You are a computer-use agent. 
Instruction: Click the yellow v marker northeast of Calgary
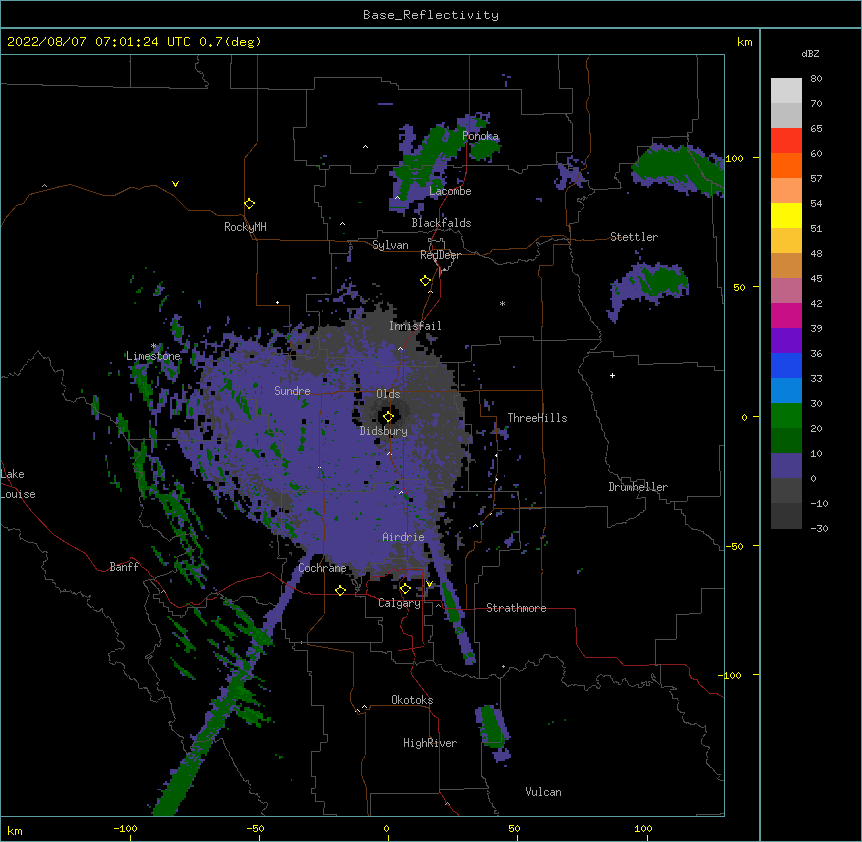pos(429,584)
